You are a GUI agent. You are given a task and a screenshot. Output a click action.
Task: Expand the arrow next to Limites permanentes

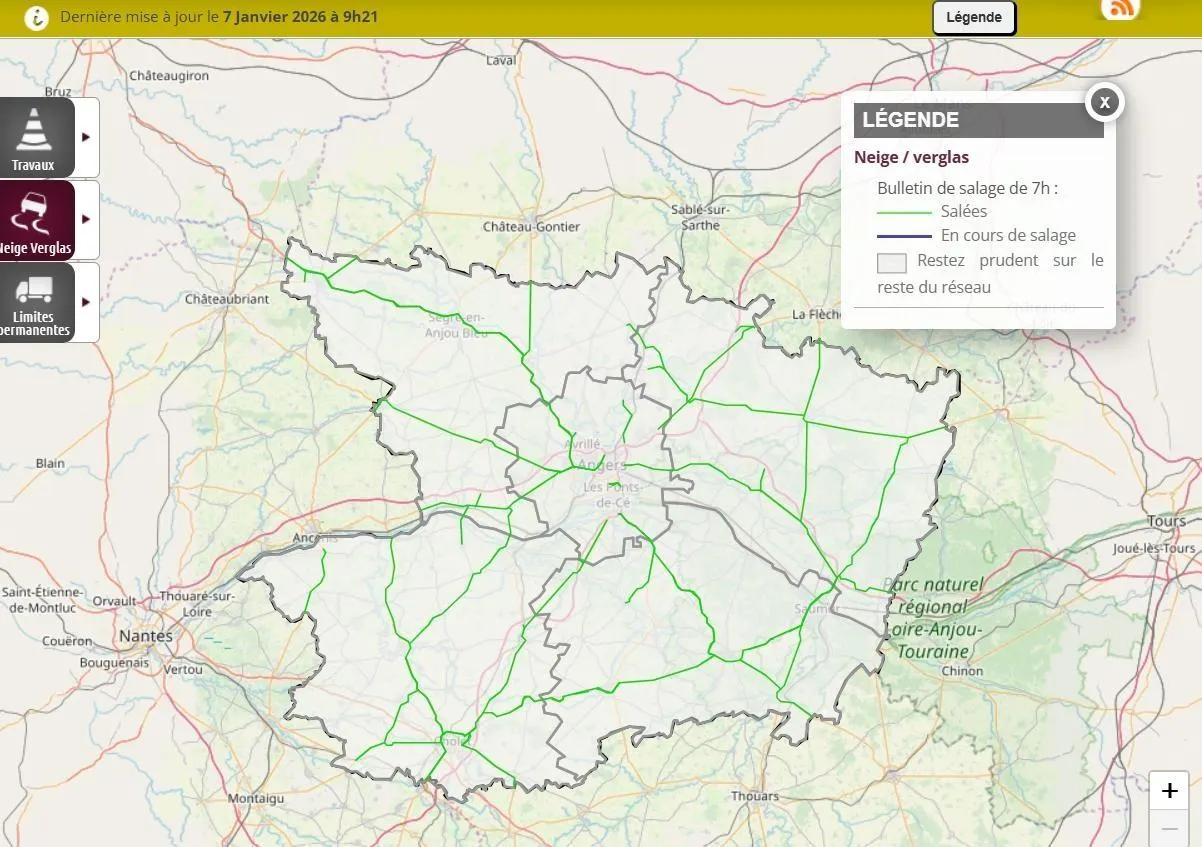[x=86, y=301]
